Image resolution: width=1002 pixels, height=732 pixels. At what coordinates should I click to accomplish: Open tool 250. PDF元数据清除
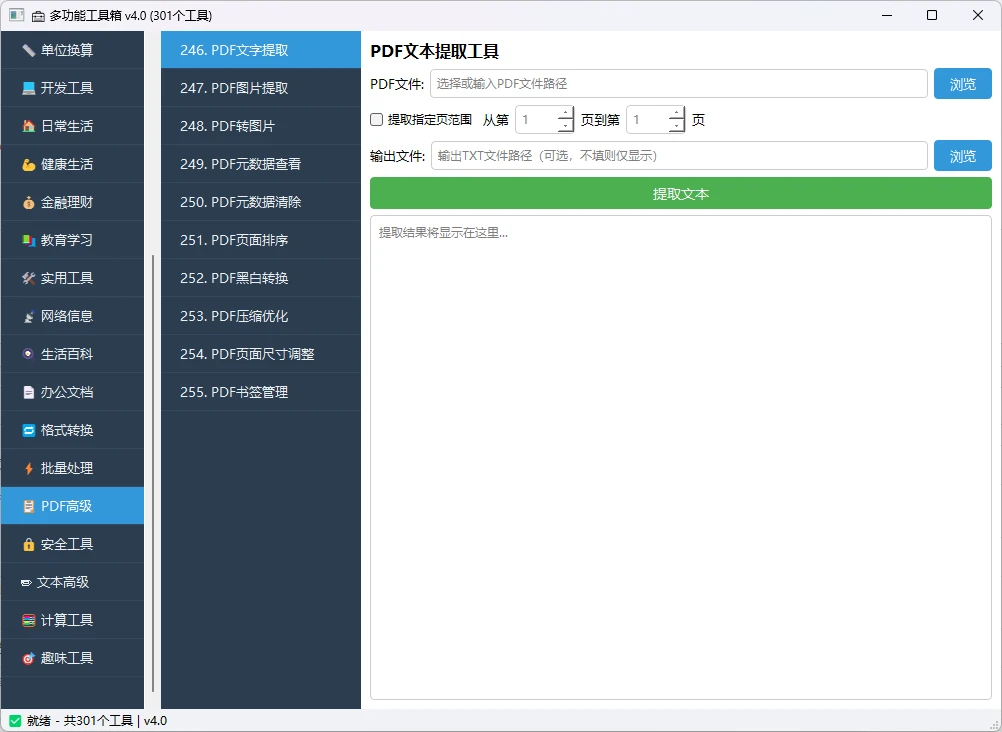click(261, 202)
